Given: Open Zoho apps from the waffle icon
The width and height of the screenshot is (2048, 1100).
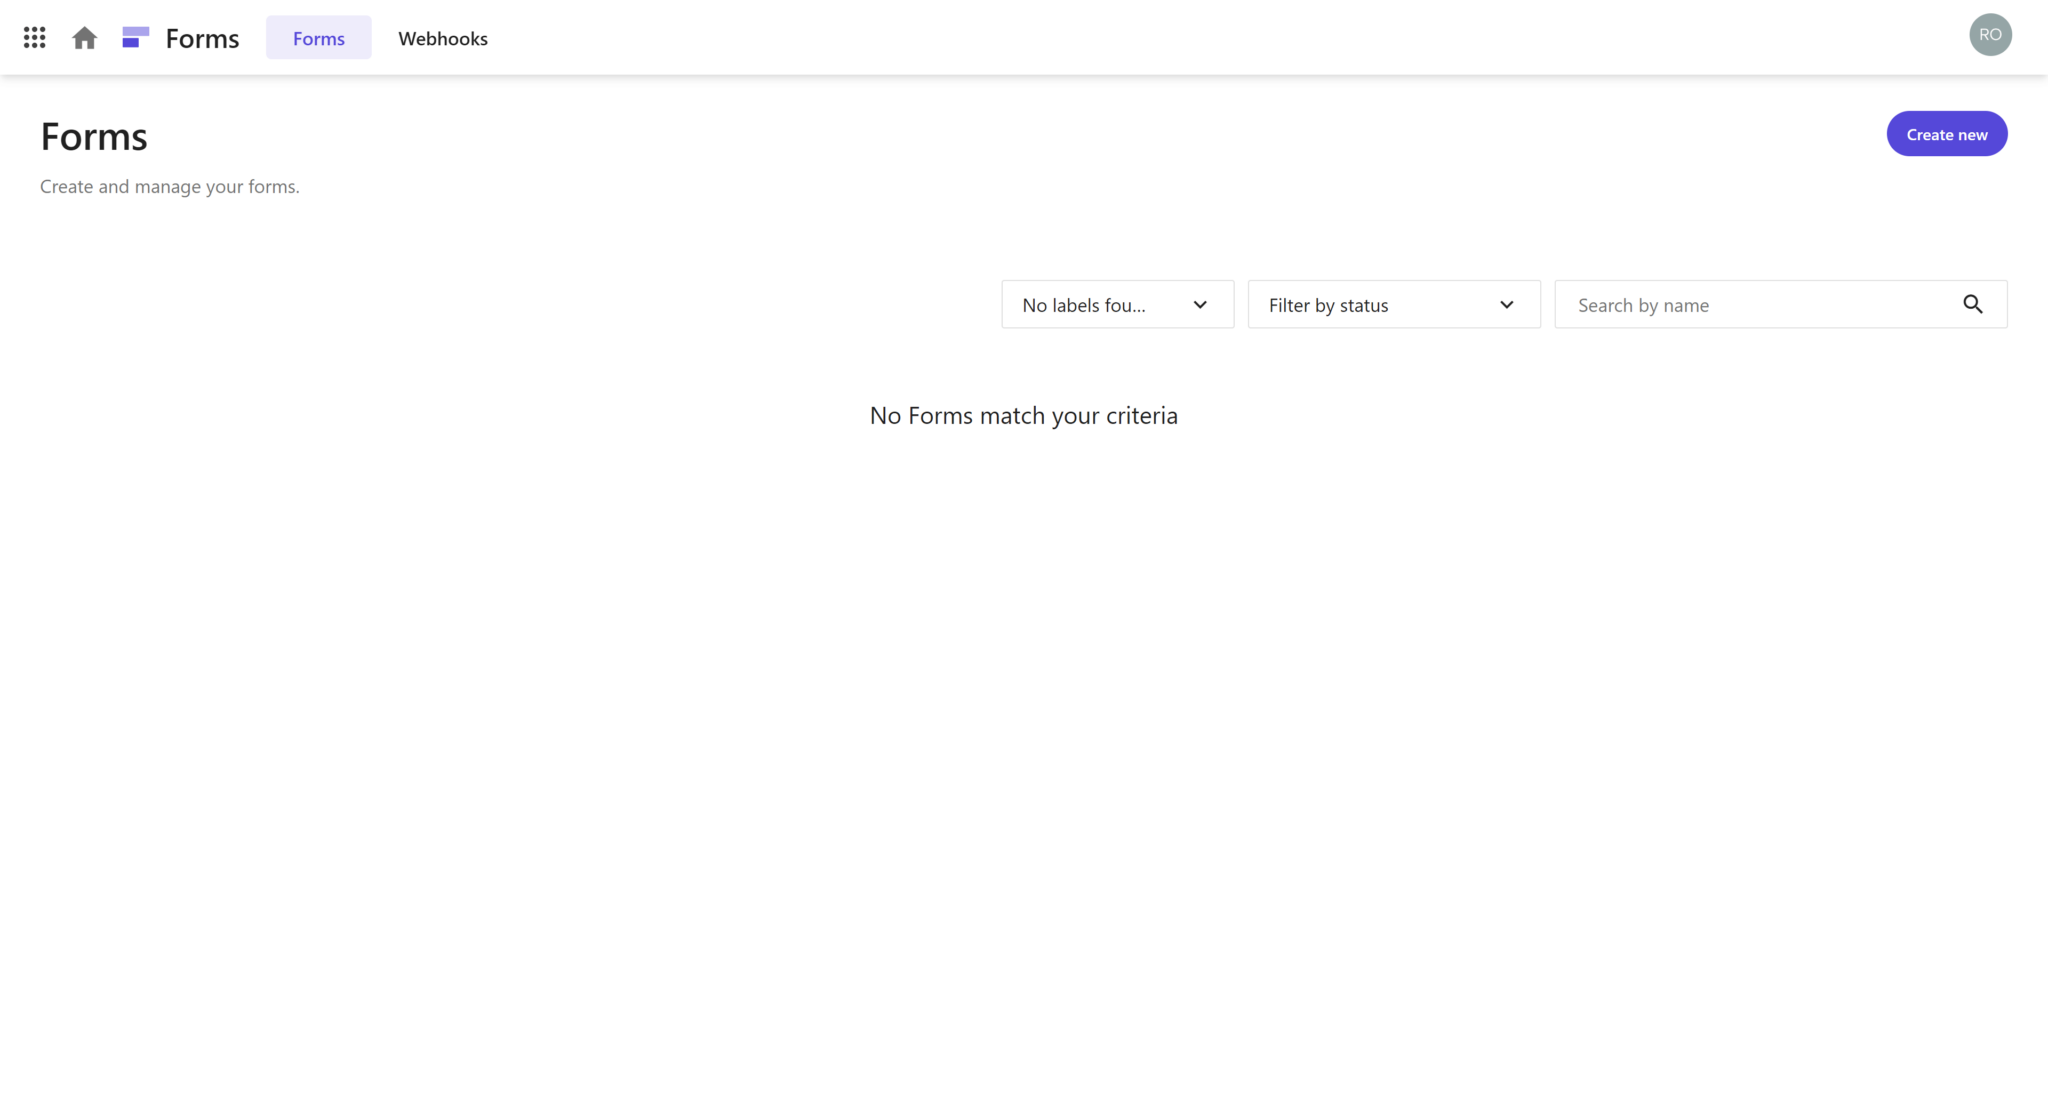Looking at the screenshot, I should pyautogui.click(x=34, y=37).
